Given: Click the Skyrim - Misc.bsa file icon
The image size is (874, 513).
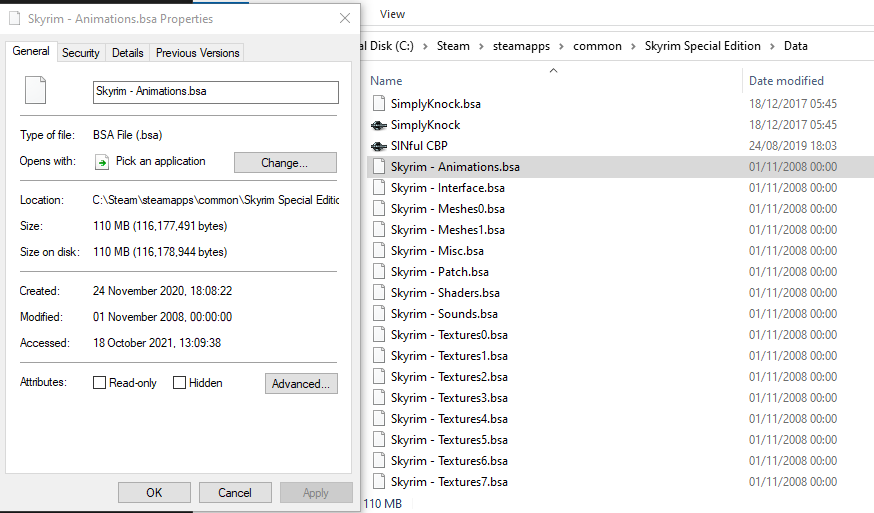Looking at the screenshot, I should 379,250.
